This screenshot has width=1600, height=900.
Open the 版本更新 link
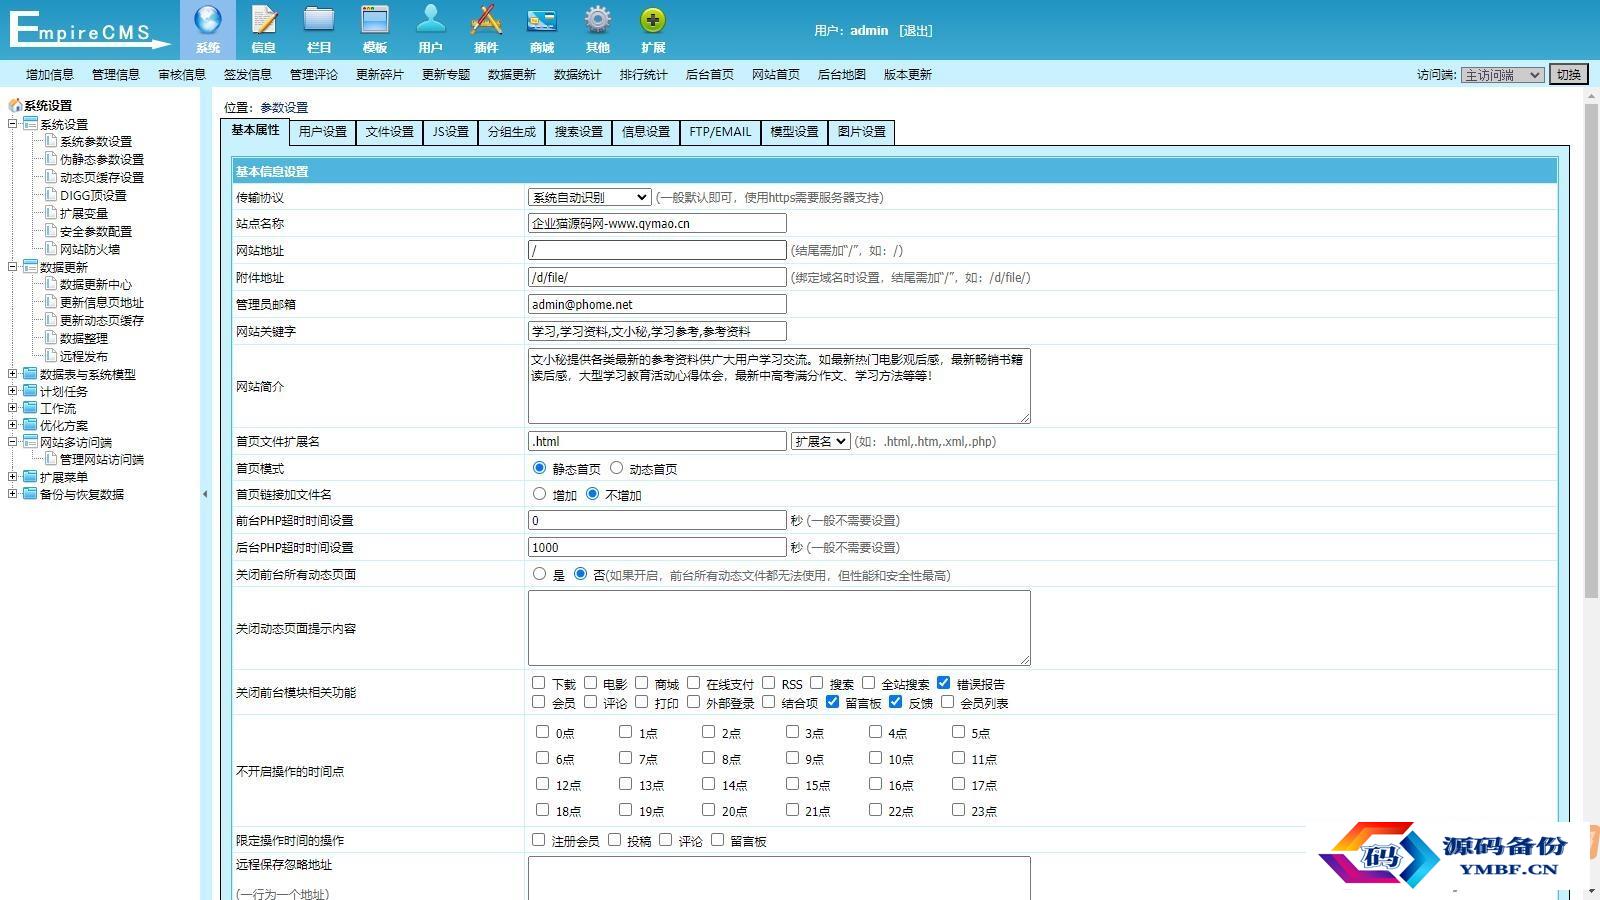pos(908,75)
